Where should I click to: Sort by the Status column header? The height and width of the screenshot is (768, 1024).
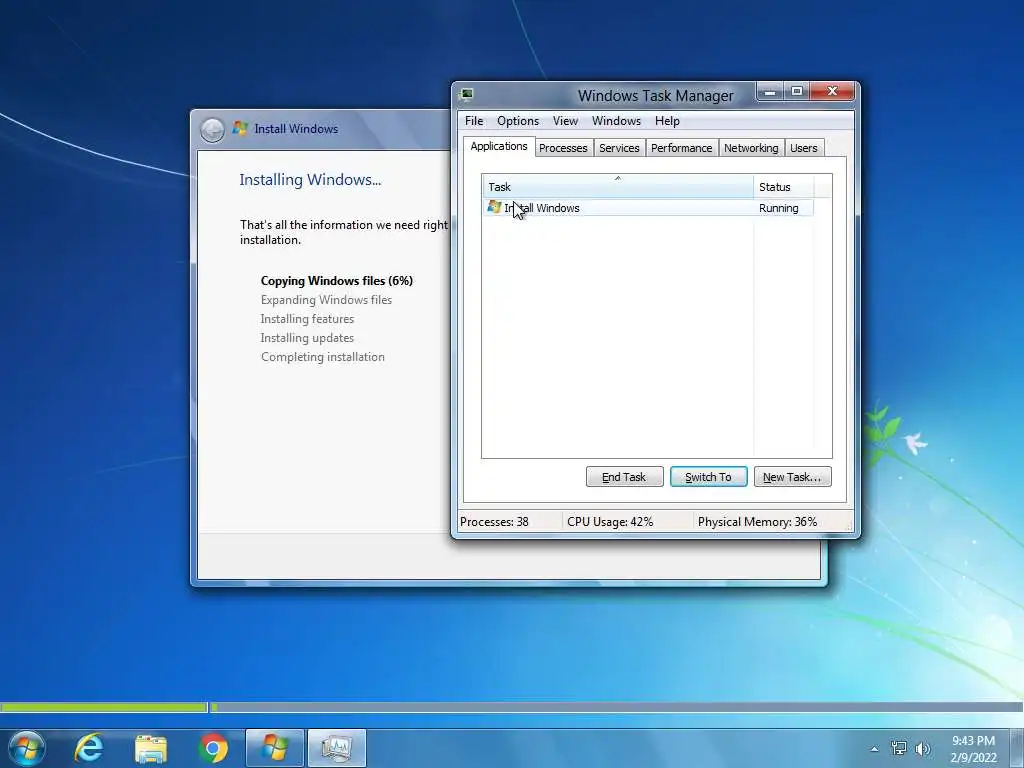(783, 187)
